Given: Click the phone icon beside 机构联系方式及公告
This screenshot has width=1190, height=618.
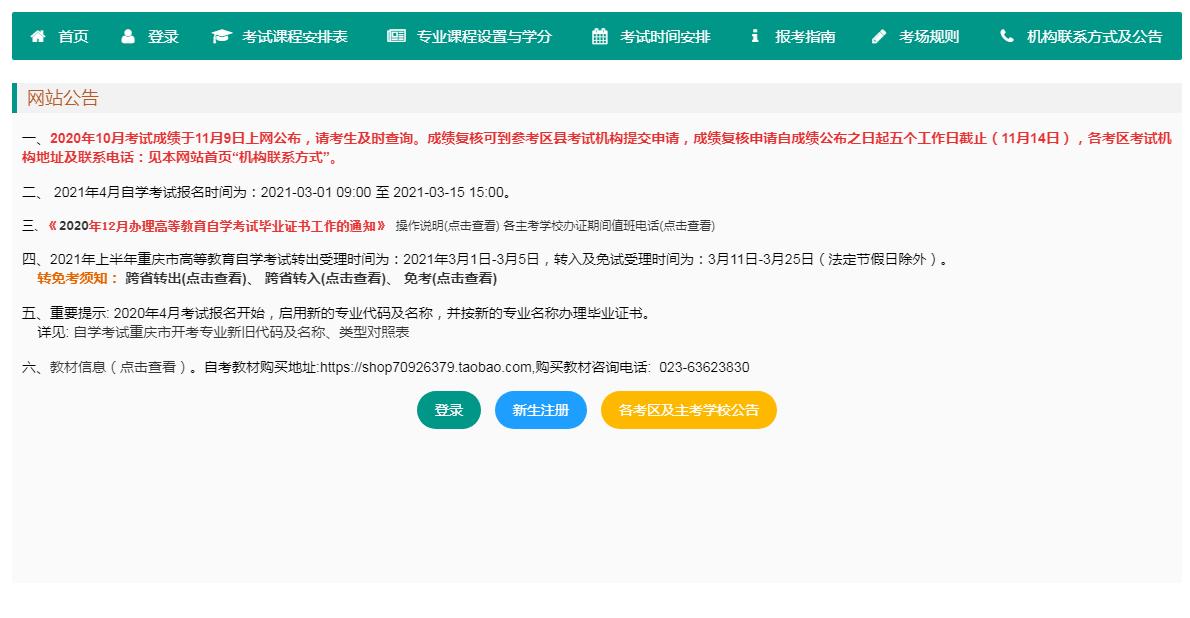Looking at the screenshot, I should 1007,37.
